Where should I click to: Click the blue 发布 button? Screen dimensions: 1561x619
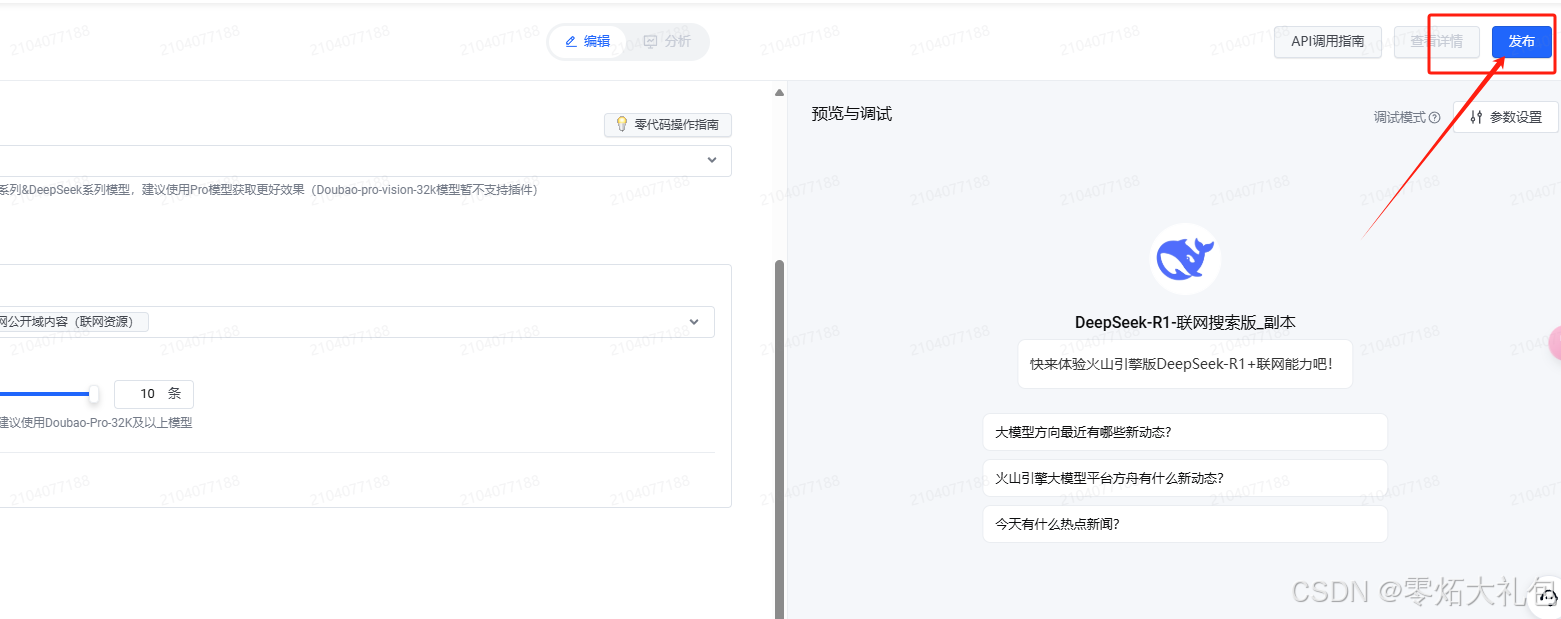pos(1522,42)
